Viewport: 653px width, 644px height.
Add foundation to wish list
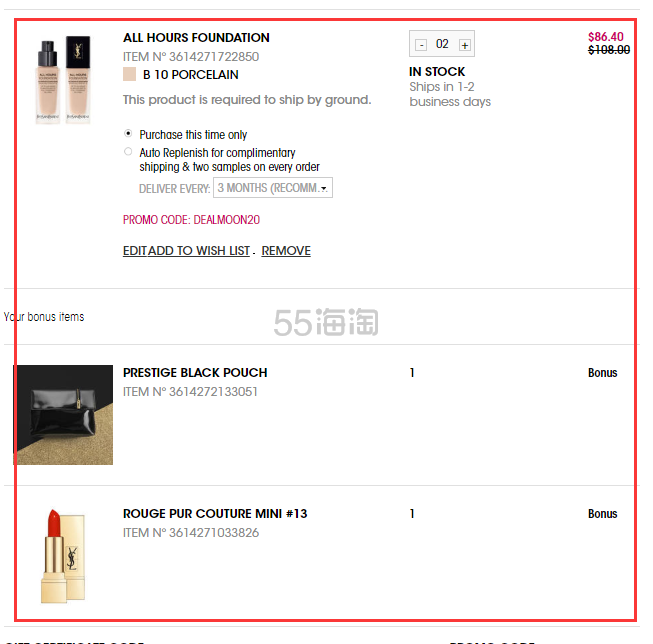[199, 250]
